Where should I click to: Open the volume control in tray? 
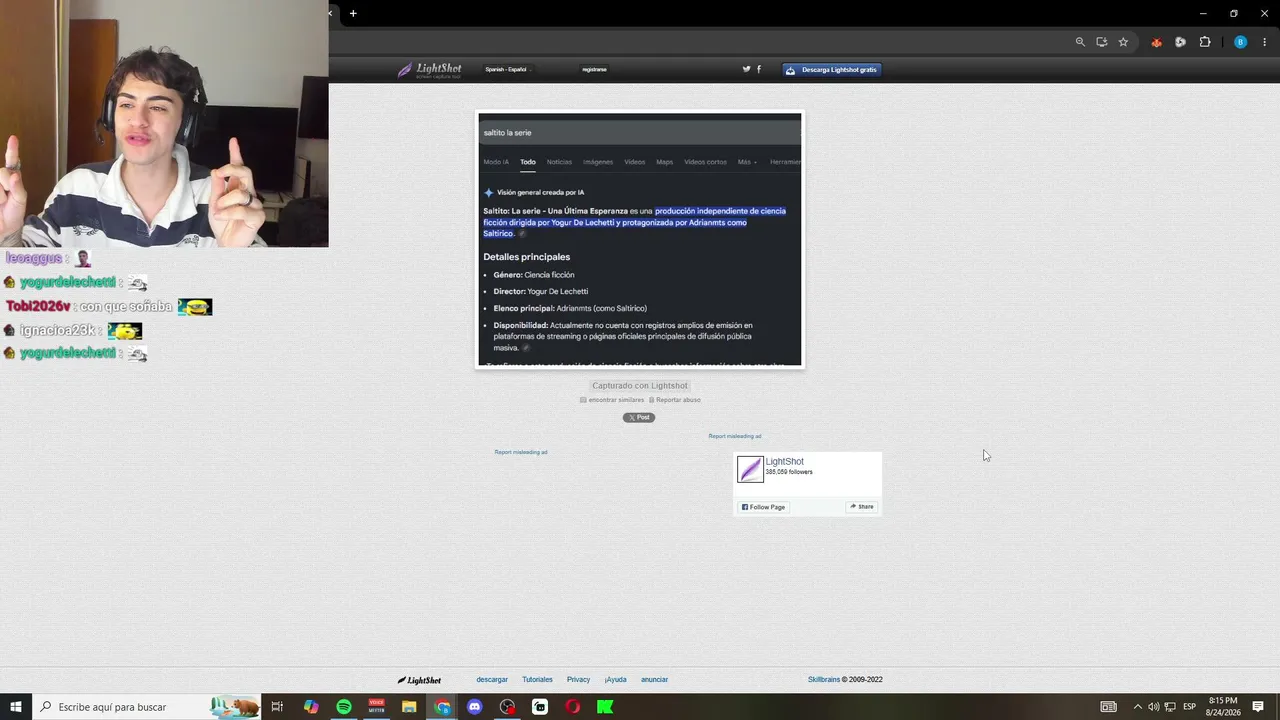pyautogui.click(x=1153, y=707)
